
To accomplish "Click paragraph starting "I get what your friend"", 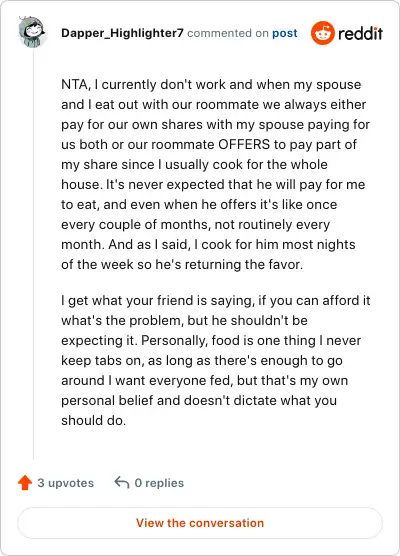I will (x=216, y=360).
